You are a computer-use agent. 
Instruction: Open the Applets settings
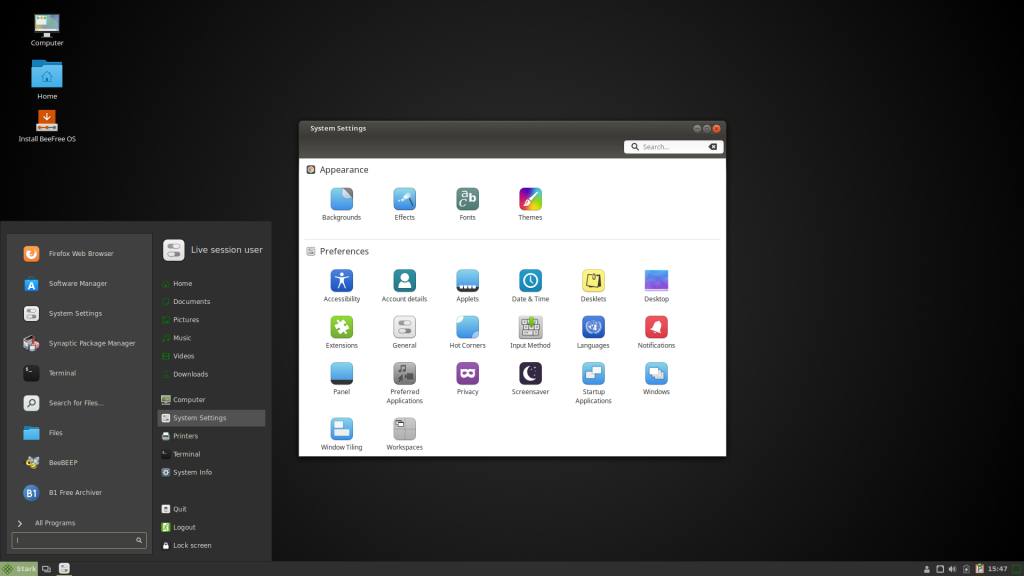point(467,281)
